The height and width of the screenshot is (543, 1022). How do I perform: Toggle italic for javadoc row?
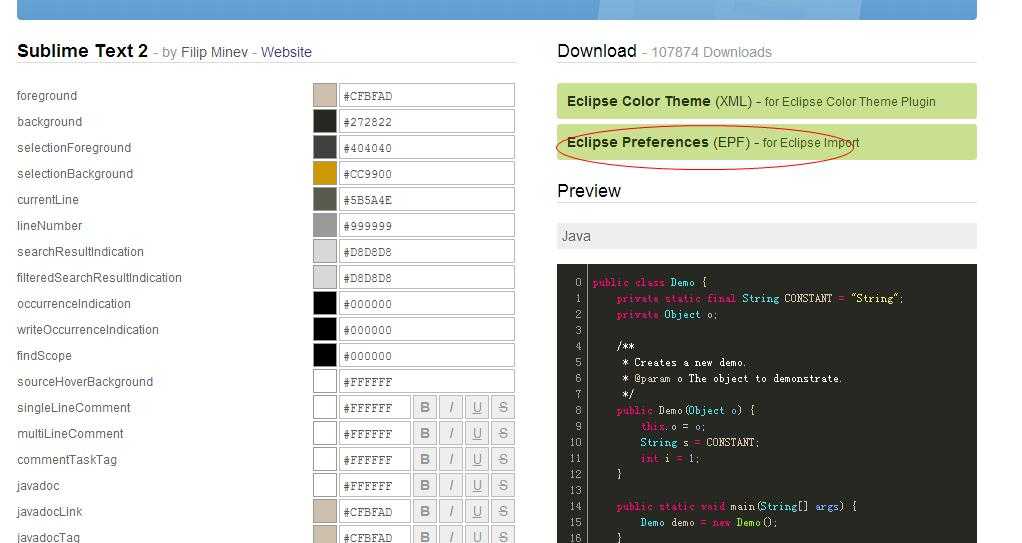[450, 486]
